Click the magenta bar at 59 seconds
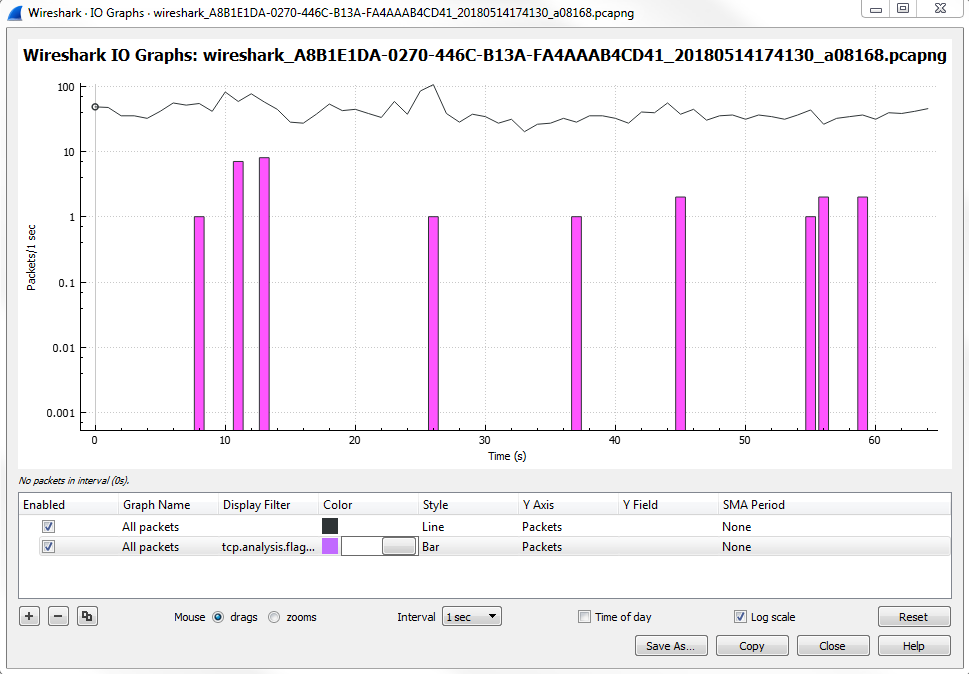 [862, 313]
